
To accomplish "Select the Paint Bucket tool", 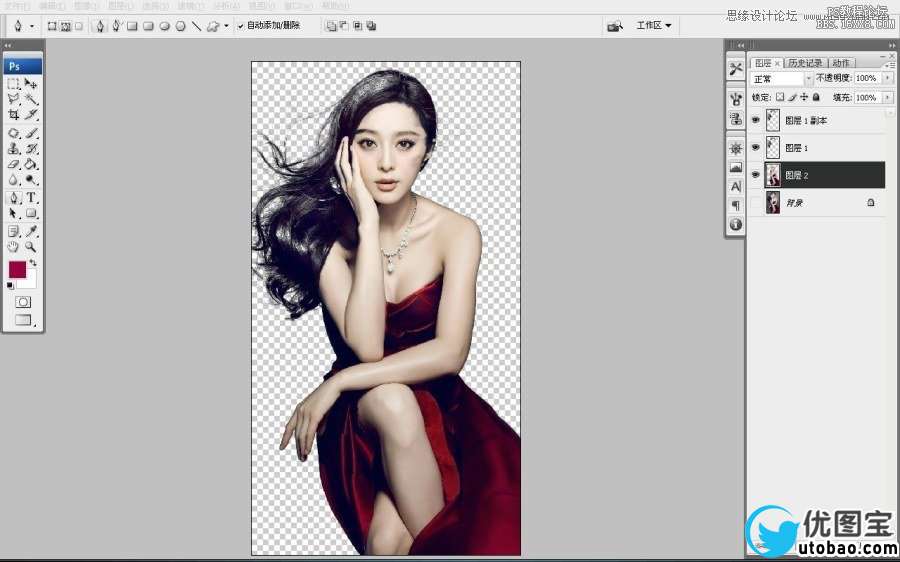I will click(30, 164).
